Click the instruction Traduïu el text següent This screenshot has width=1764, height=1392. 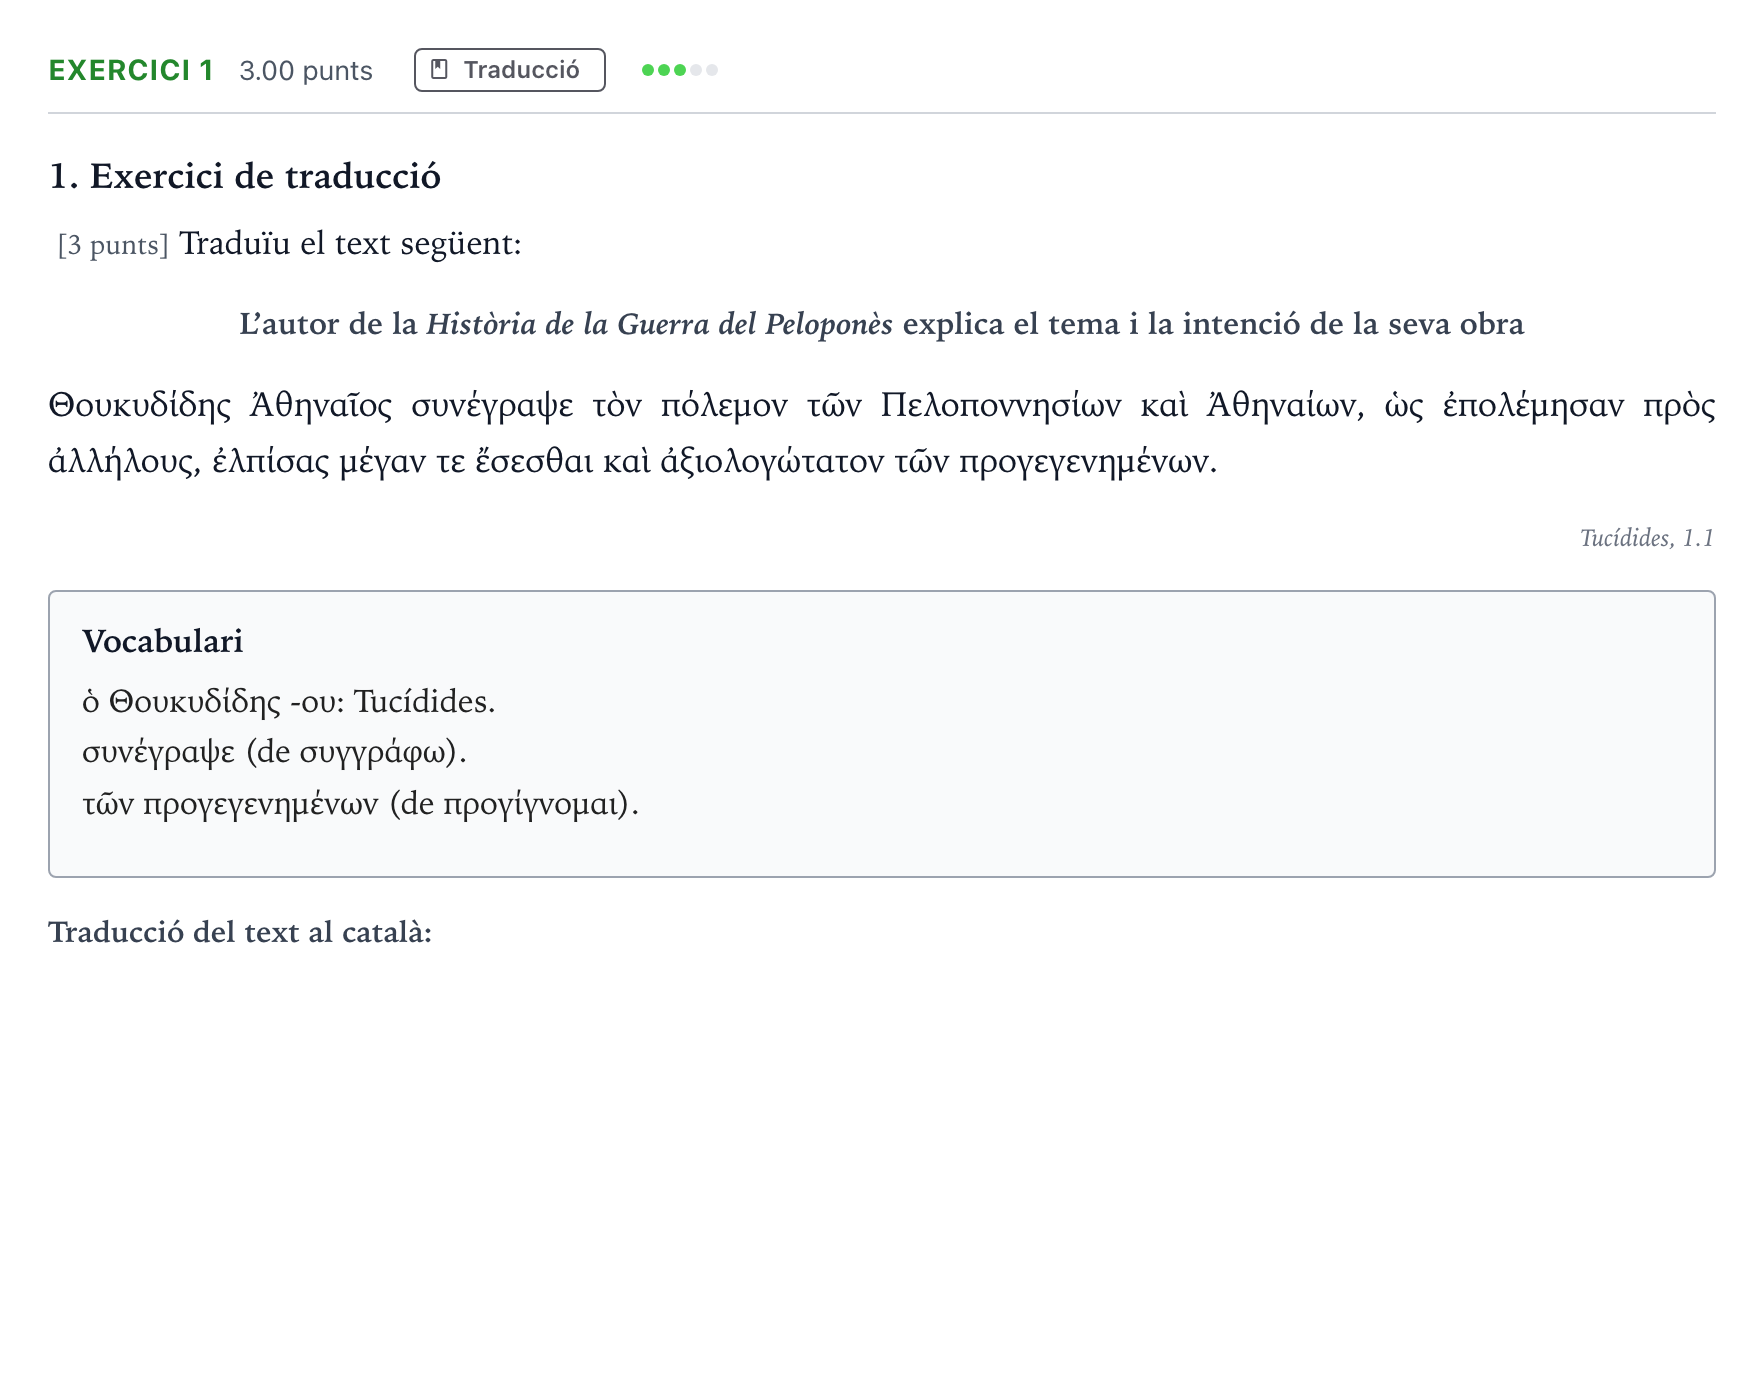pyautogui.click(x=350, y=243)
